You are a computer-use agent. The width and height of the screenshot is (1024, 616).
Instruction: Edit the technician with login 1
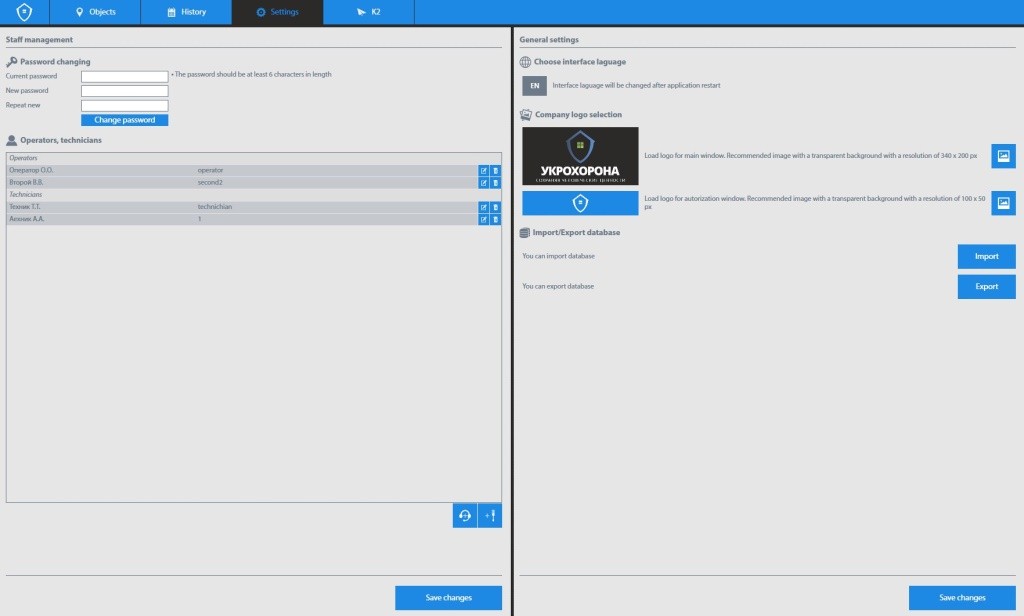pyautogui.click(x=483, y=219)
